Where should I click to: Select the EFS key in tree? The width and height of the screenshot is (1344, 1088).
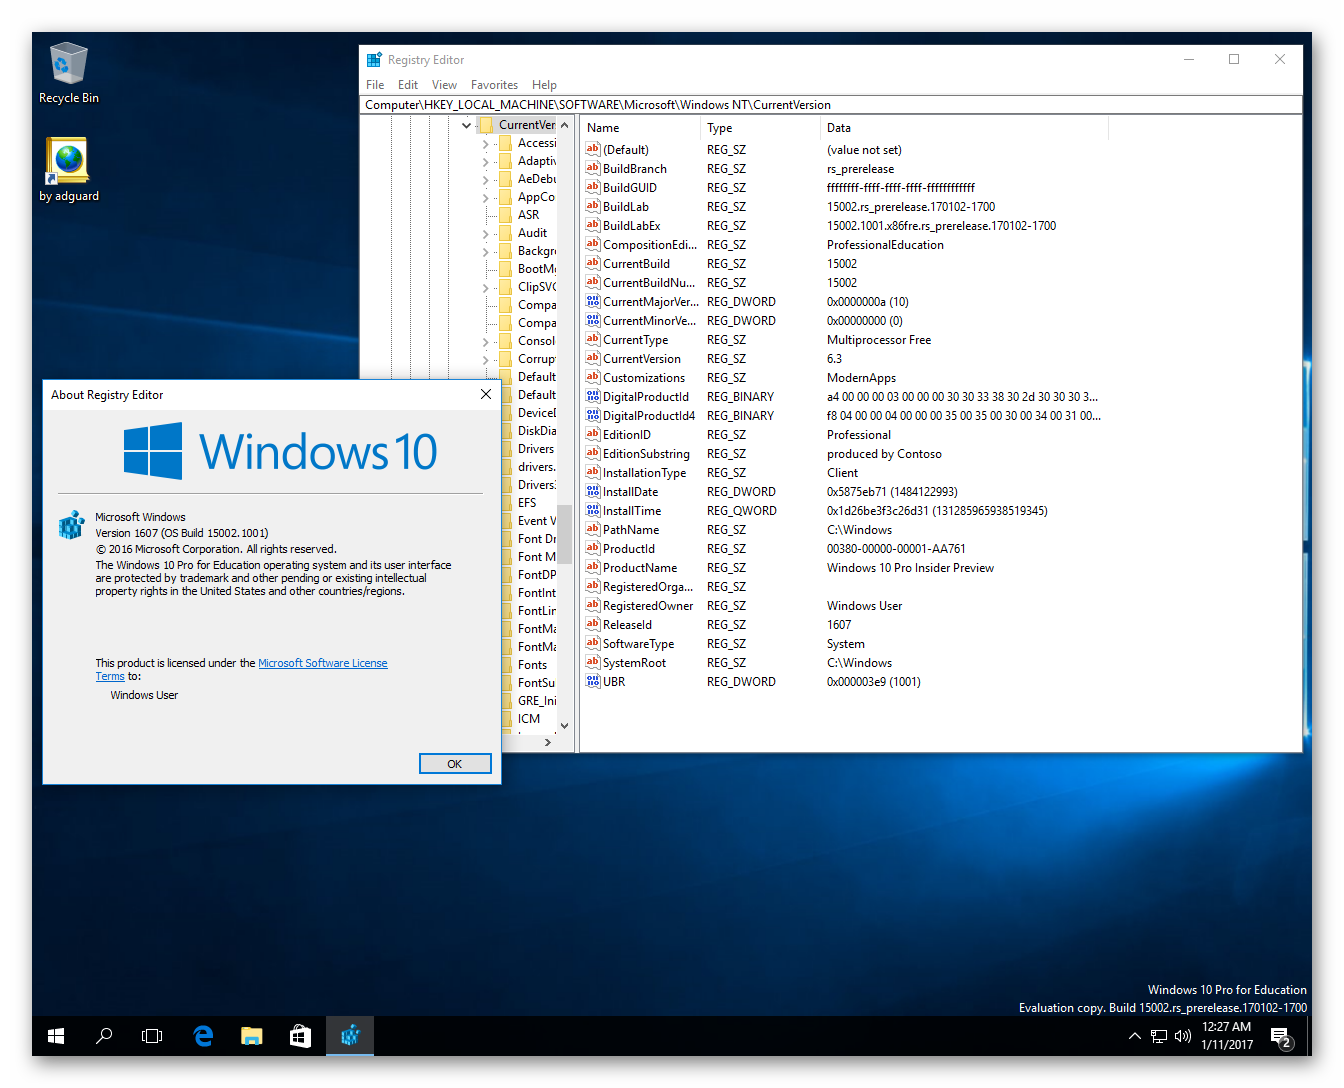[527, 503]
